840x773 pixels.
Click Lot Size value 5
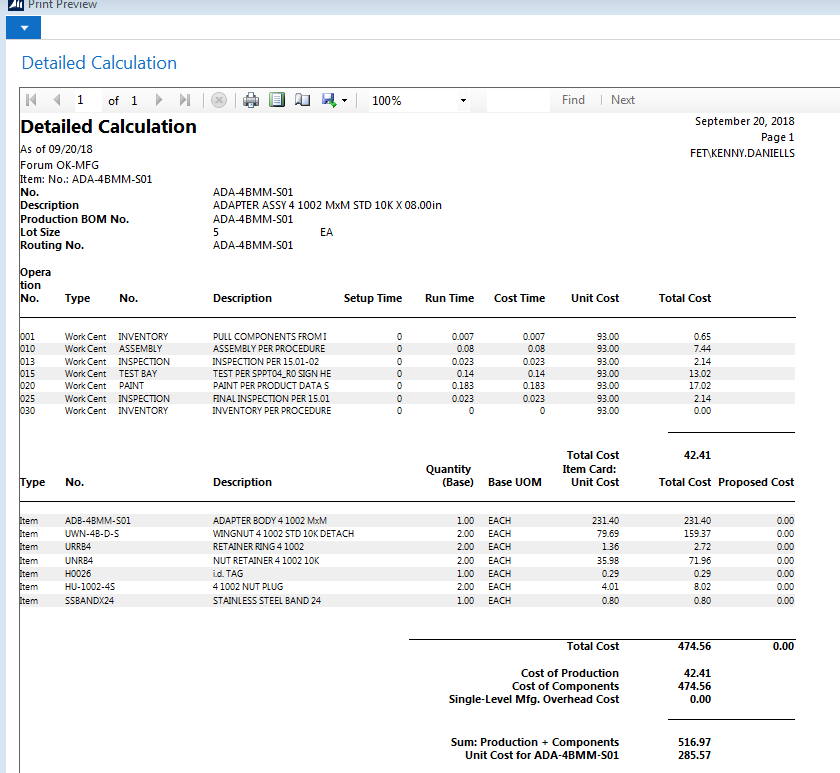[x=216, y=232]
